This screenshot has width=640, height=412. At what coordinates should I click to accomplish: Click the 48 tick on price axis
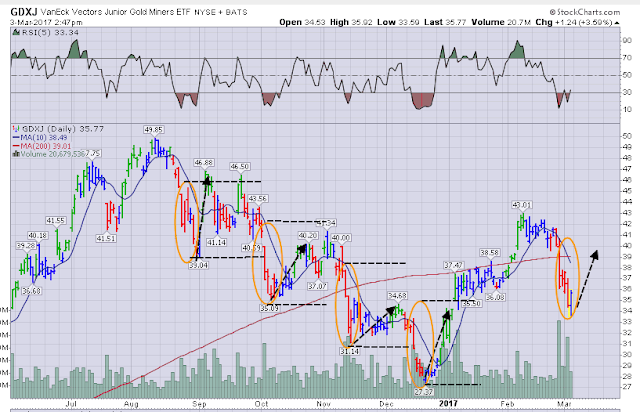click(x=627, y=158)
